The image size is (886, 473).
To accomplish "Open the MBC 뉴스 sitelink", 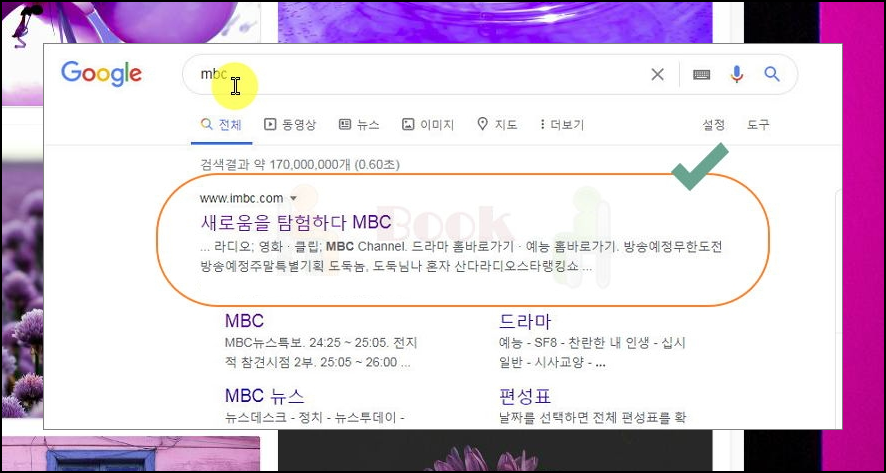I will tap(264, 395).
